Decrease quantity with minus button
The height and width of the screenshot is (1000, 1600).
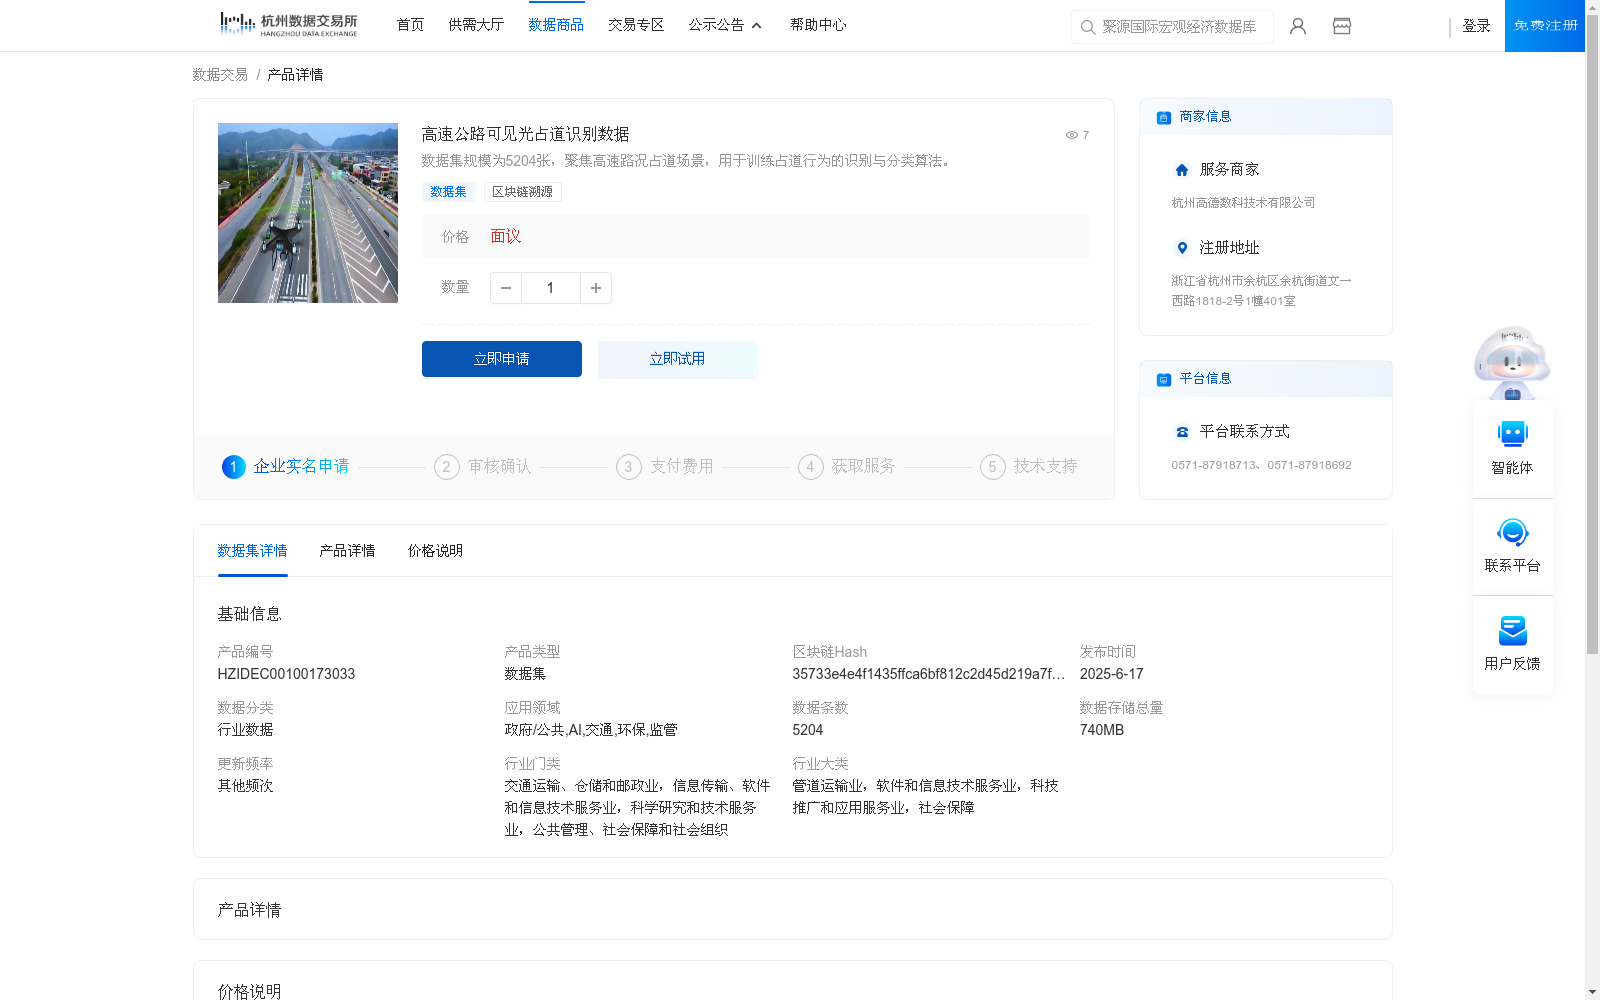506,288
